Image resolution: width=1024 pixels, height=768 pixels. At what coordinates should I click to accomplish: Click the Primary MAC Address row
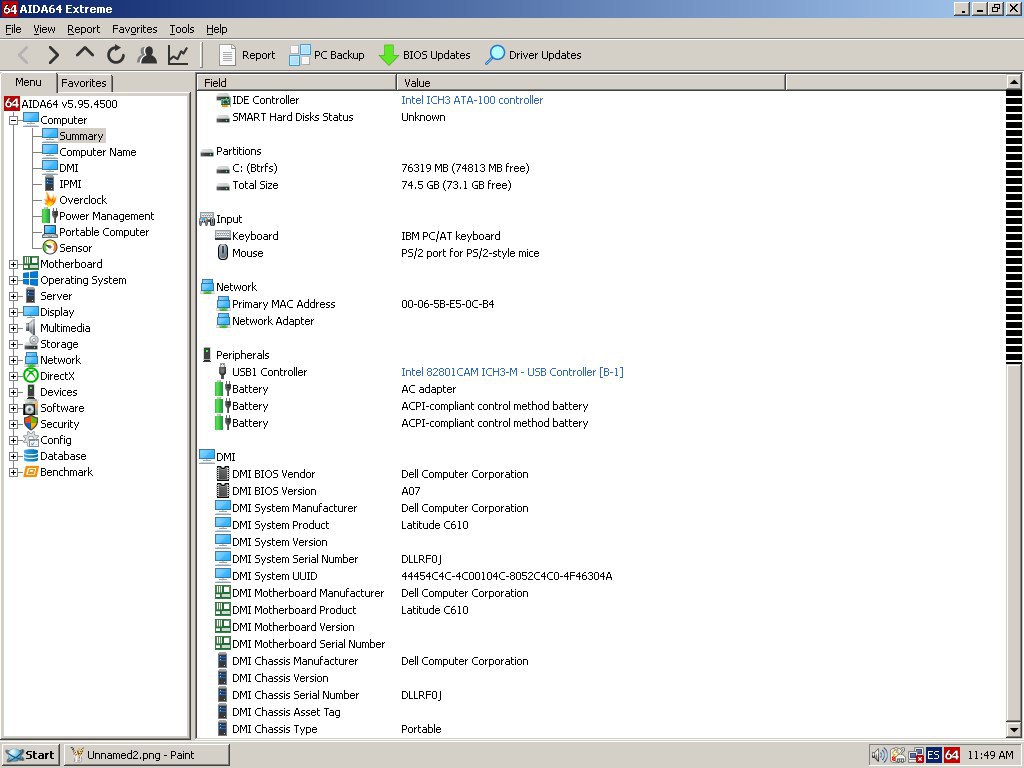click(x=601, y=304)
